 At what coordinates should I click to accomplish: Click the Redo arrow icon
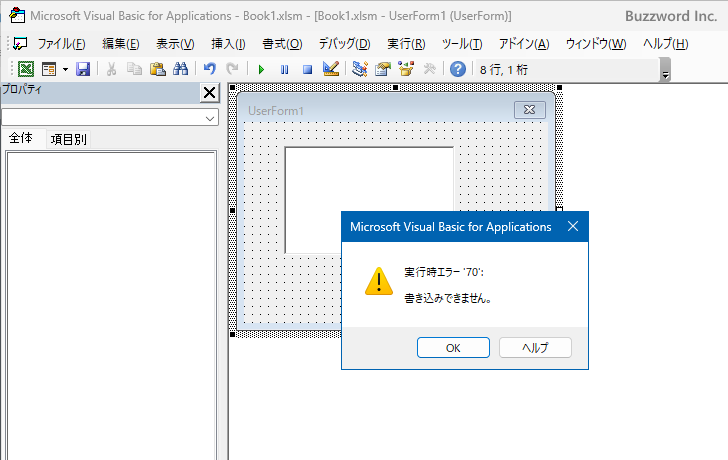[232, 70]
